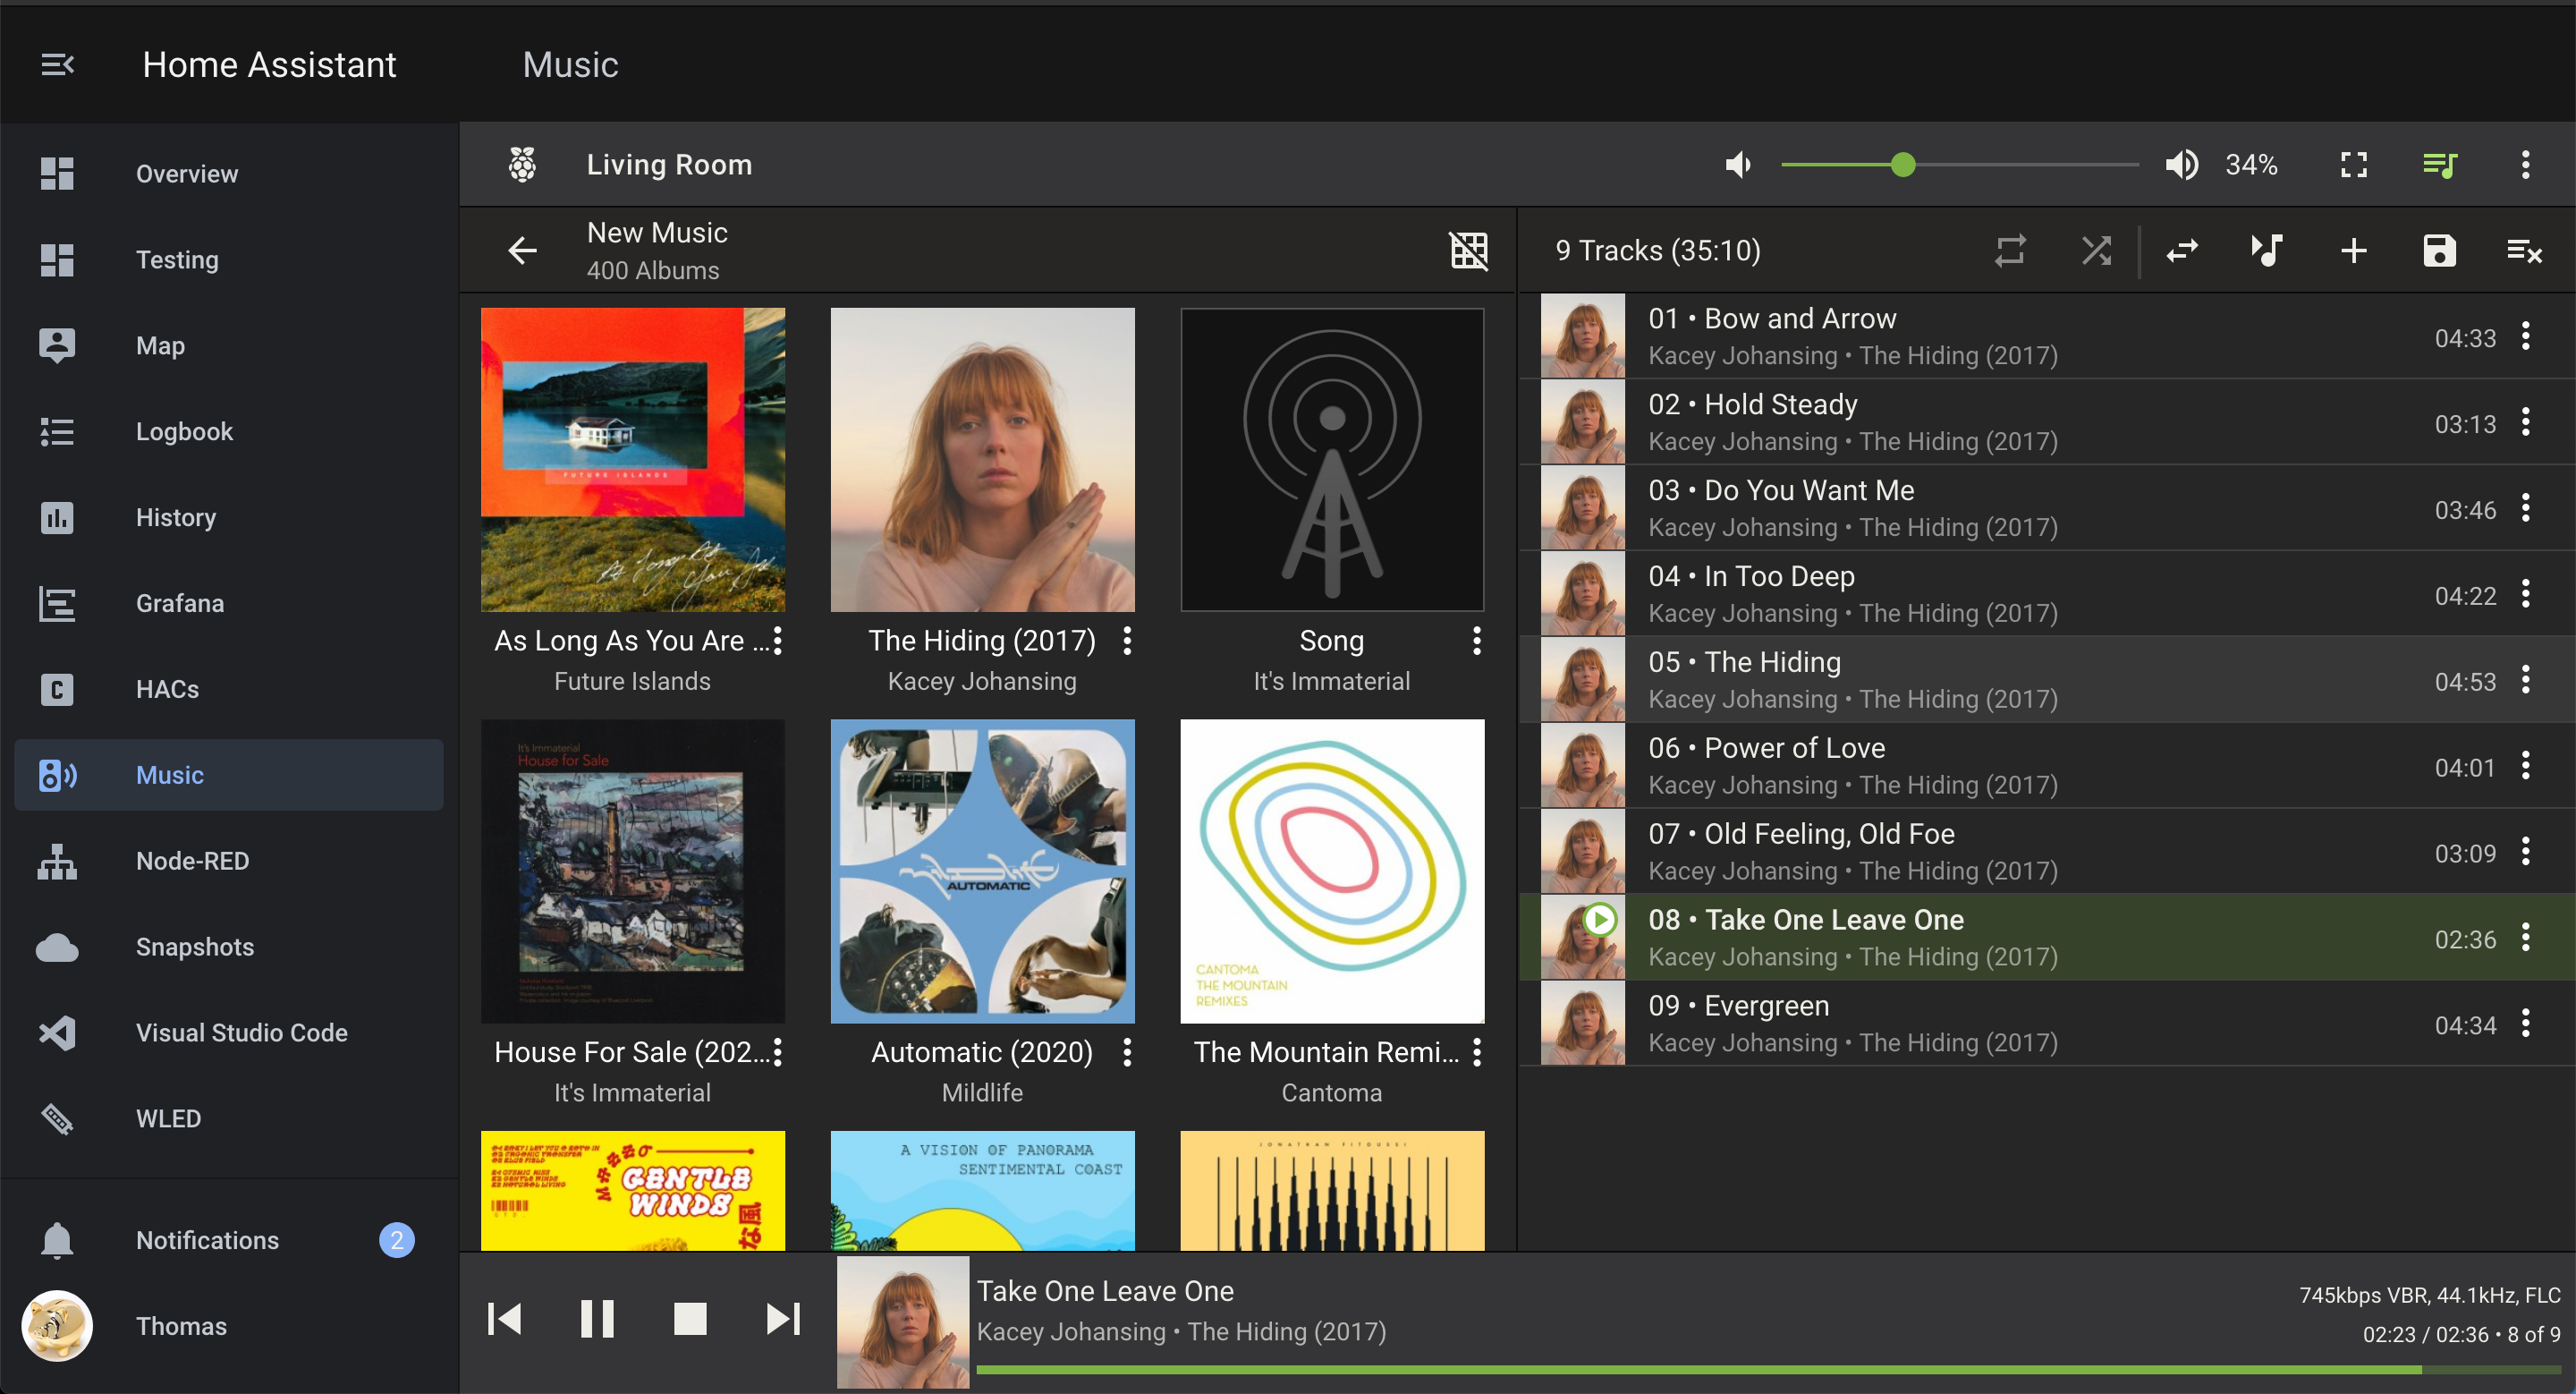Toggle fullscreen mode
This screenshot has height=1394, width=2576.
click(x=2354, y=164)
